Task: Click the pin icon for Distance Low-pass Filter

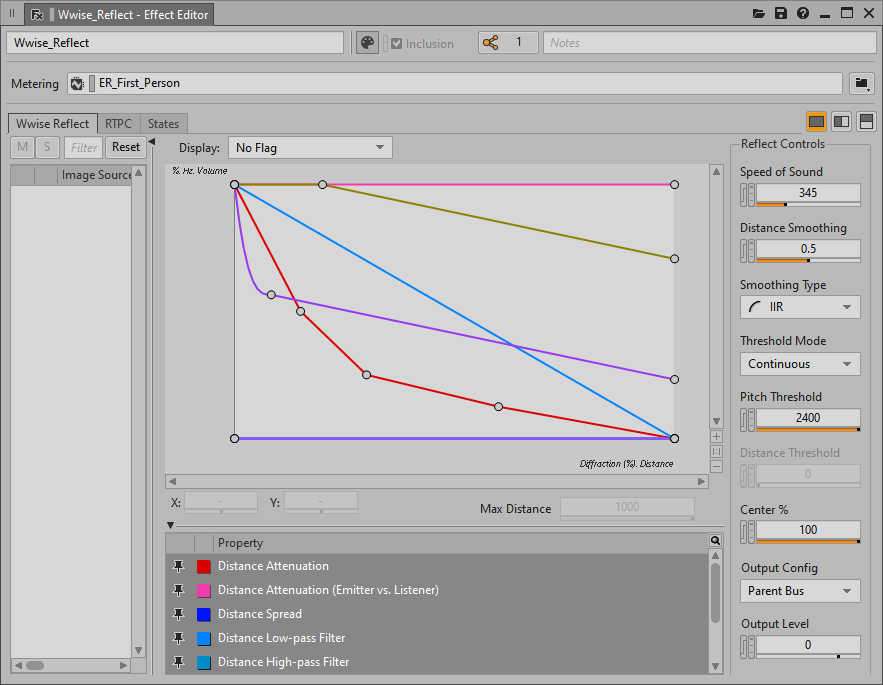Action: coord(179,638)
